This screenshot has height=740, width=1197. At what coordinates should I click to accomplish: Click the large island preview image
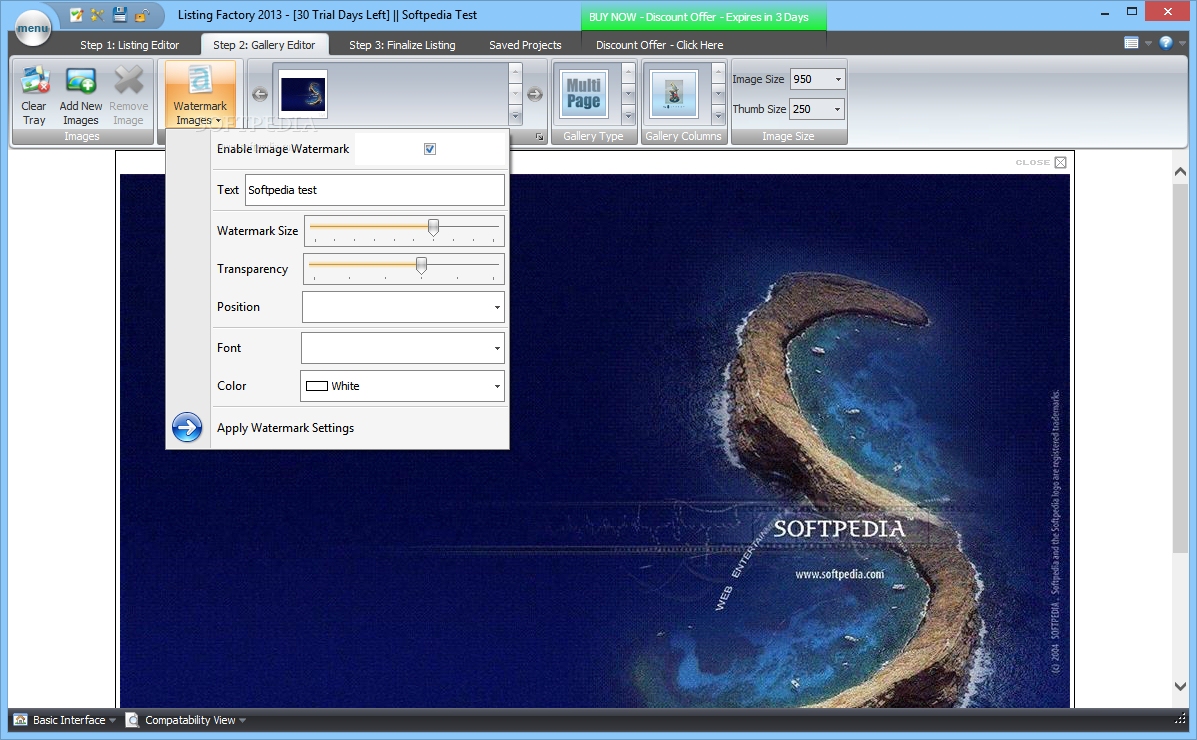pos(595,441)
